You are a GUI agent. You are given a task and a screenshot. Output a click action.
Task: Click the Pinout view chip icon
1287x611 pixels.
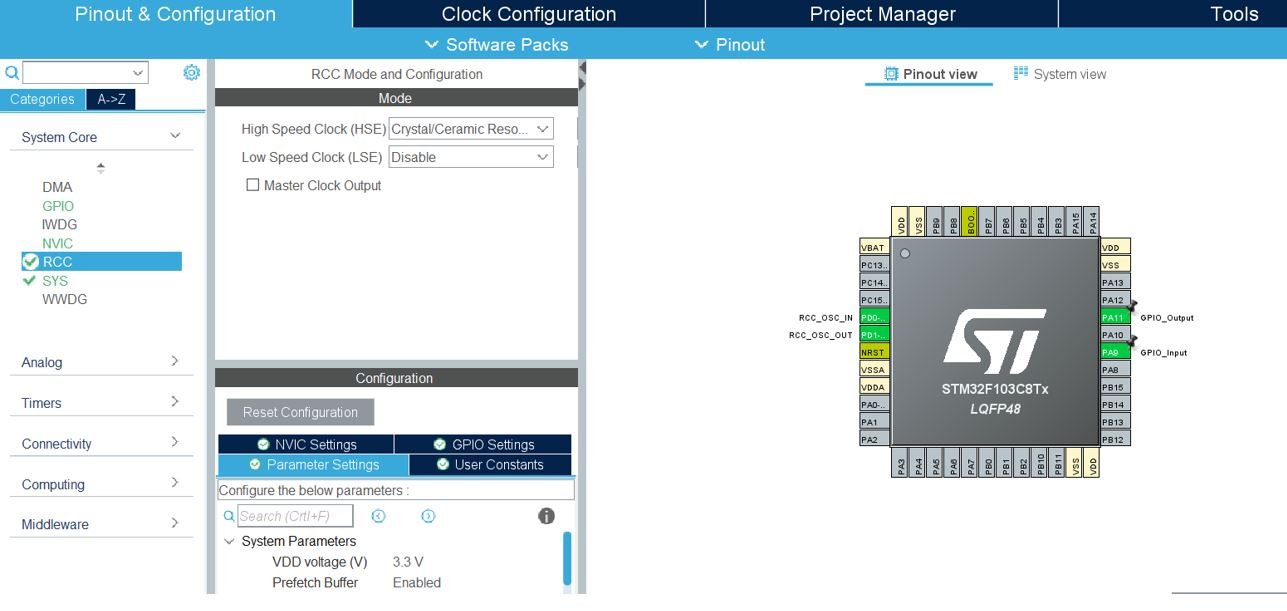[x=891, y=74]
